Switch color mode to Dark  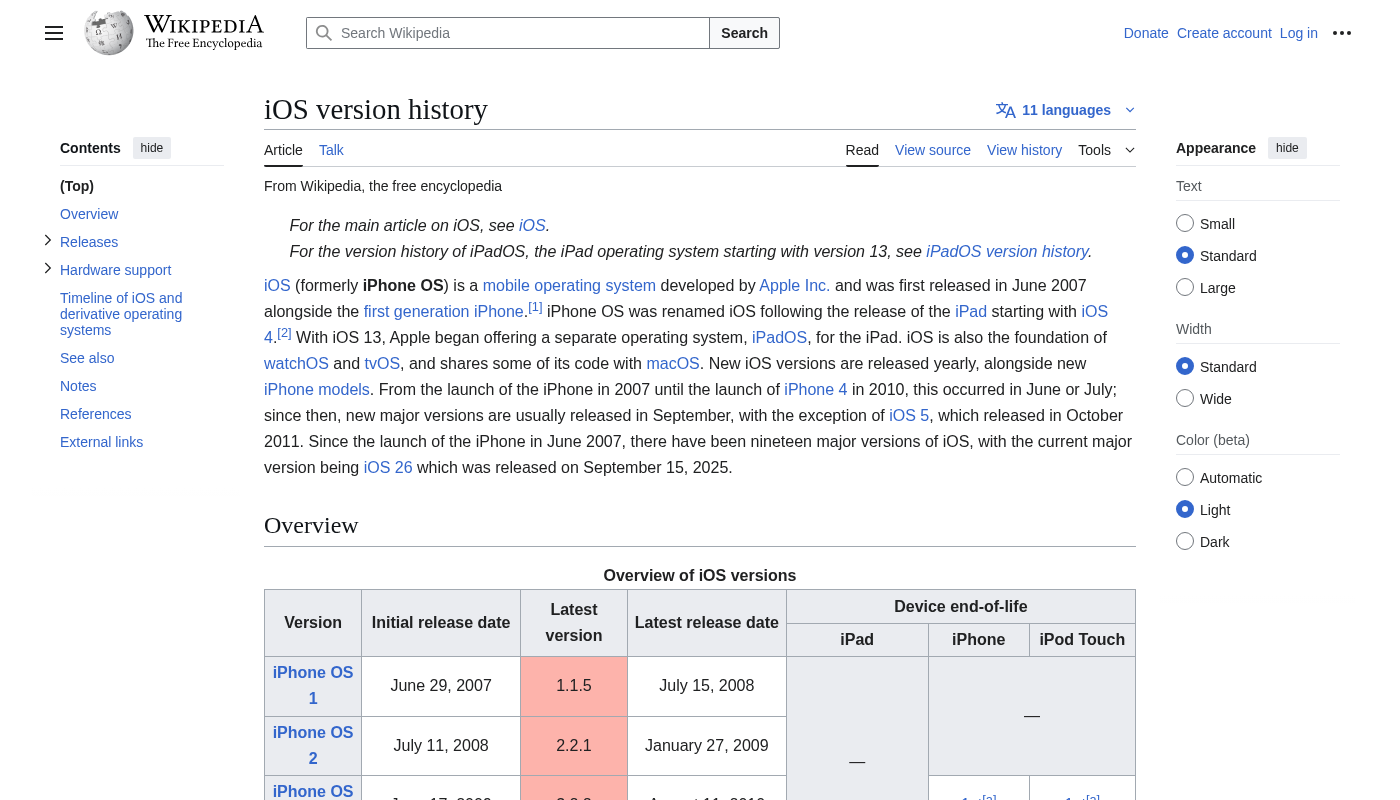point(1185,542)
